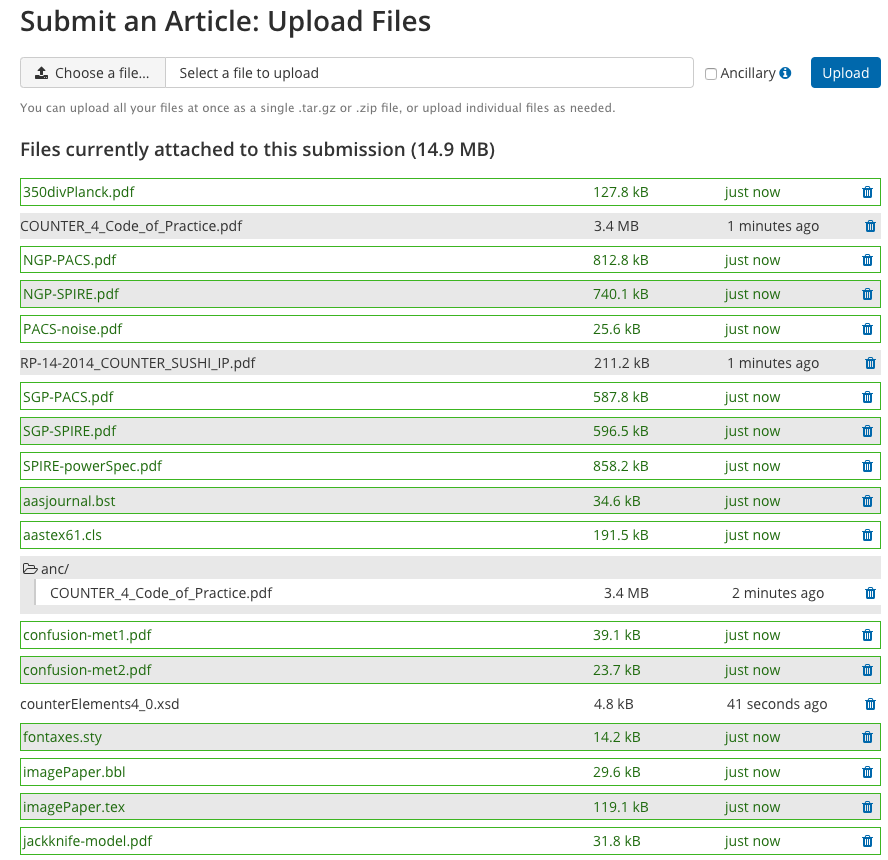Click file name SGP-SPIRE.pdf
The image size is (888, 860).
(x=70, y=431)
